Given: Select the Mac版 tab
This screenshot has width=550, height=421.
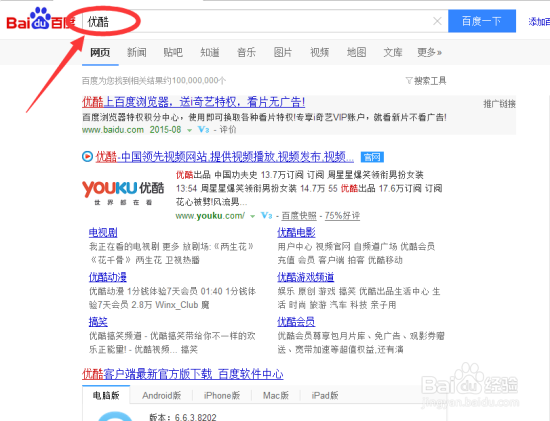Looking at the screenshot, I should [276, 396].
